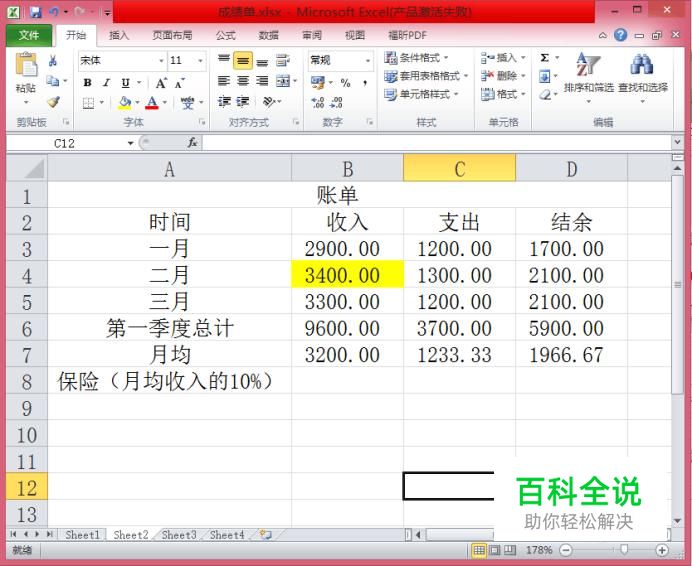Image resolution: width=692 pixels, height=566 pixels.
Task: Click the Insert Function fx icon
Action: 192,143
